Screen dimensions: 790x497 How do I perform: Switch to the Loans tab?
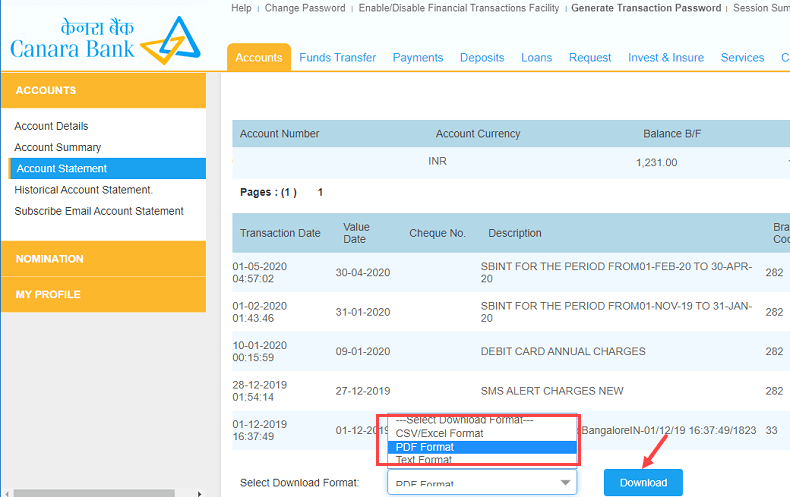pyautogui.click(x=537, y=57)
